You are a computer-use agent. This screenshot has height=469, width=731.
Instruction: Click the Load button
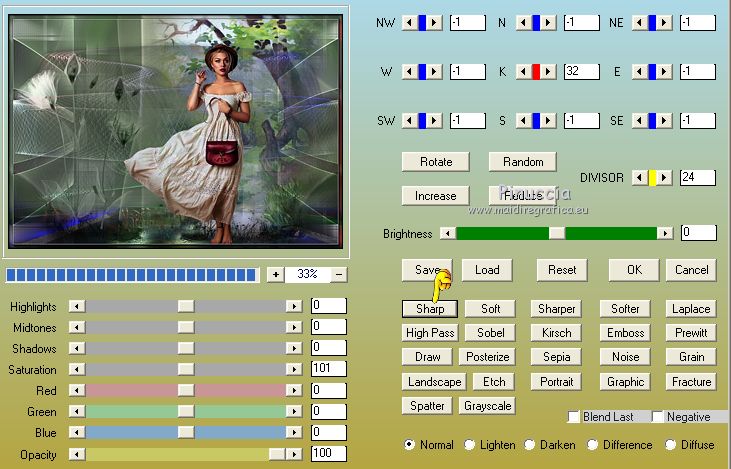tap(487, 270)
